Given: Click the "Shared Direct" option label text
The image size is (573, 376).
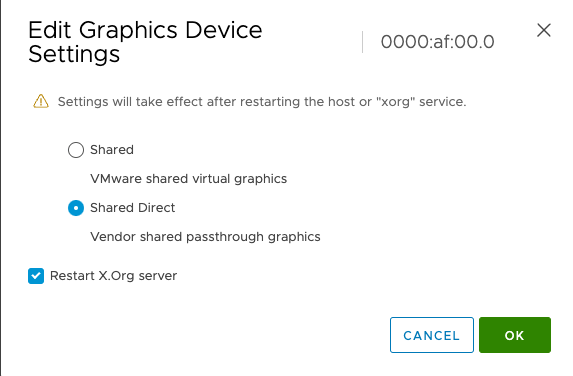Looking at the screenshot, I should pyautogui.click(x=133, y=208).
